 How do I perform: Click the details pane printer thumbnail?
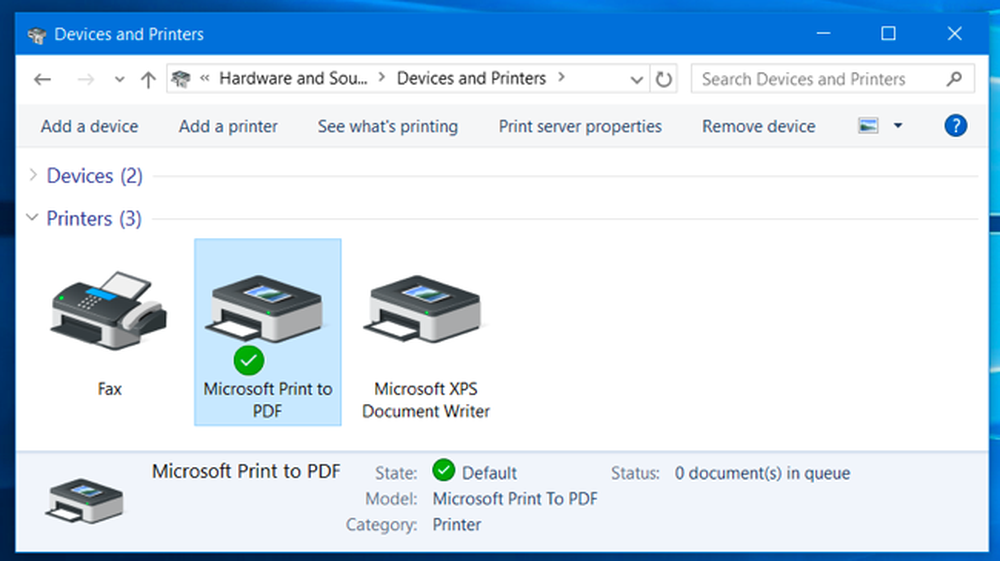click(84, 501)
